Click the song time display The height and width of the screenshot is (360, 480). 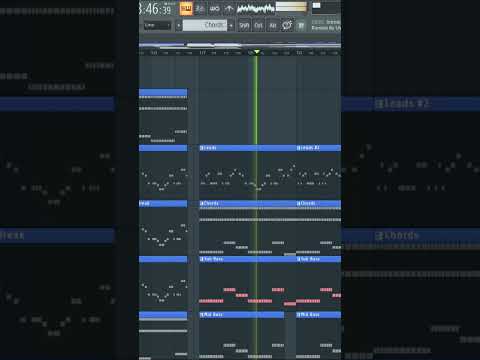pyautogui.click(x=156, y=9)
